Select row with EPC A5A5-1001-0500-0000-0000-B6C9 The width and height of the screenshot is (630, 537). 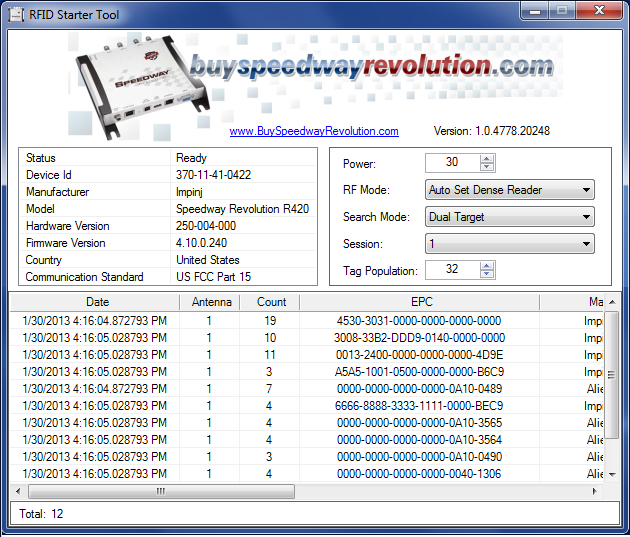click(307, 372)
